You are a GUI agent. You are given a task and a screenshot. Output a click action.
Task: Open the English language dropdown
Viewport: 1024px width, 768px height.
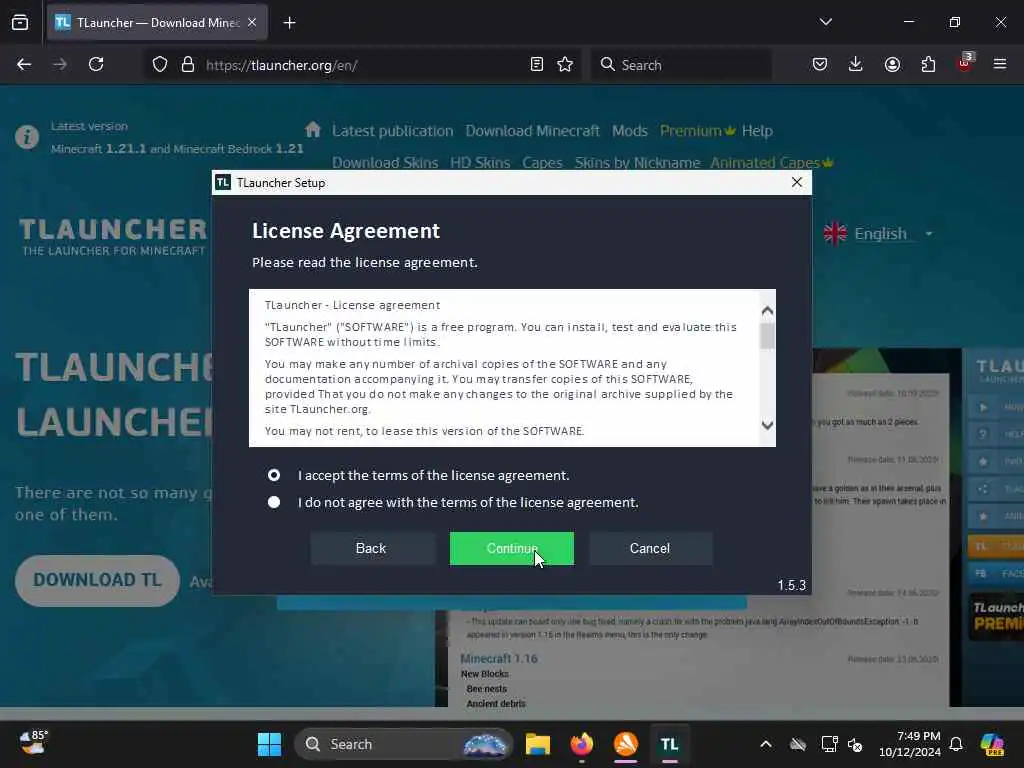878,234
